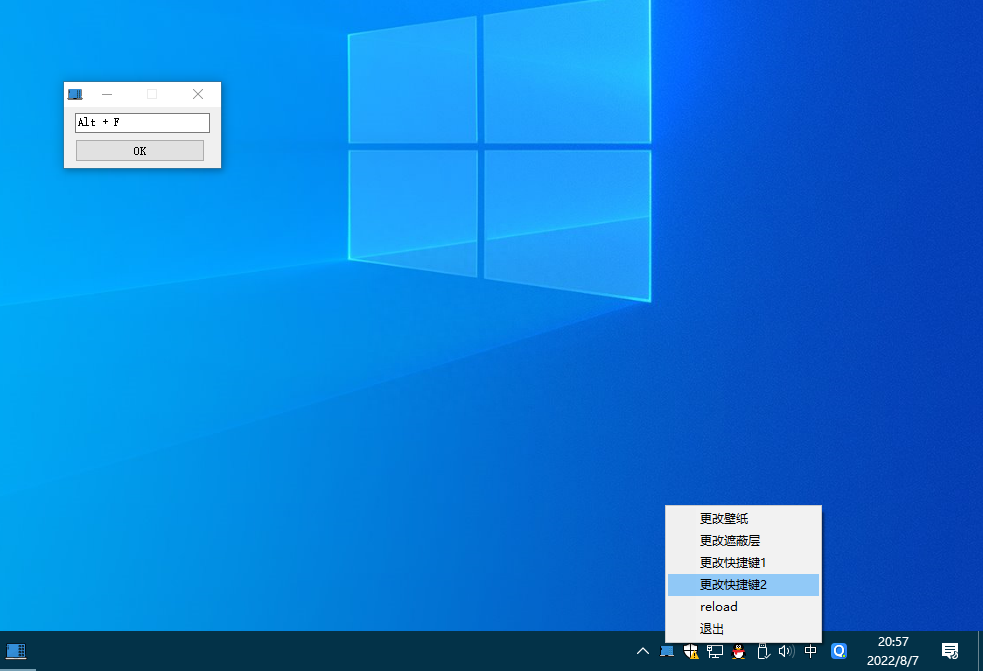Select 退出 to quit the app

711,628
